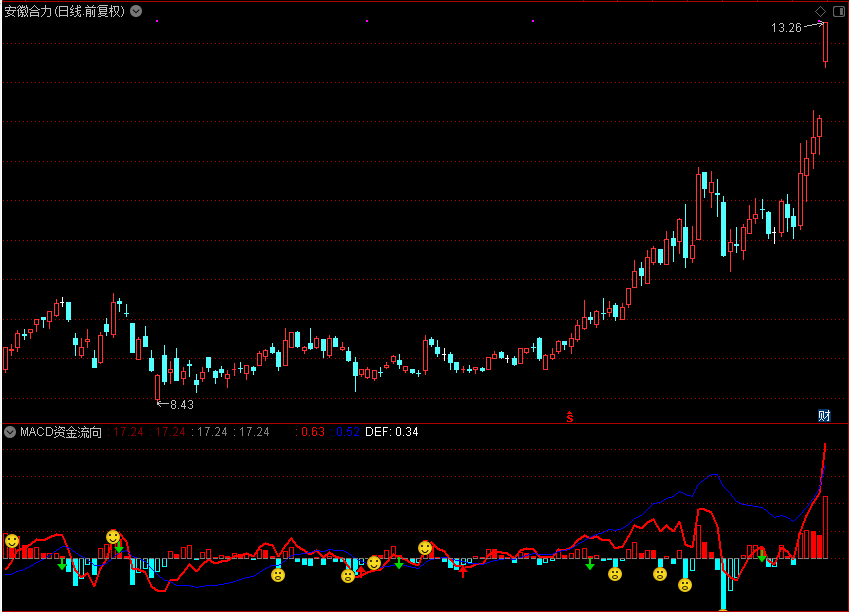Click the 8.43 low price label
Image resolution: width=849 pixels, height=612 pixels.
pyautogui.click(x=181, y=405)
